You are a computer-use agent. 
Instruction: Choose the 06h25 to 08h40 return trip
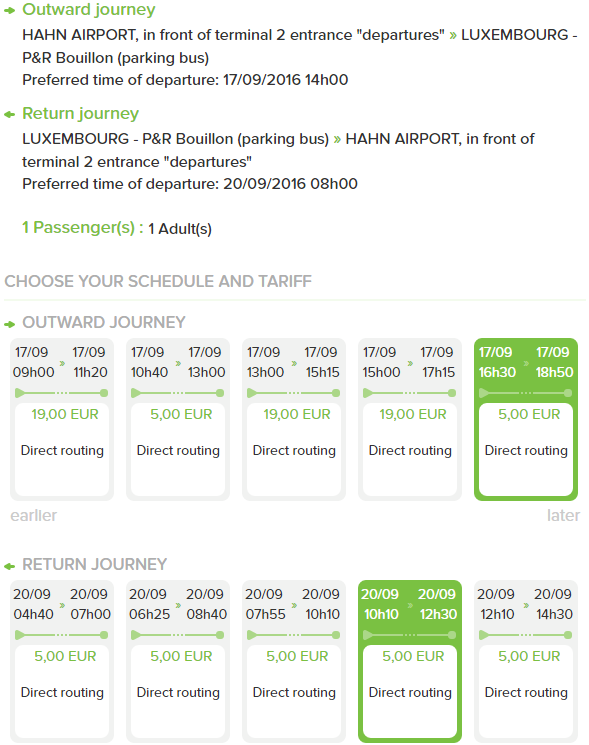click(178, 661)
